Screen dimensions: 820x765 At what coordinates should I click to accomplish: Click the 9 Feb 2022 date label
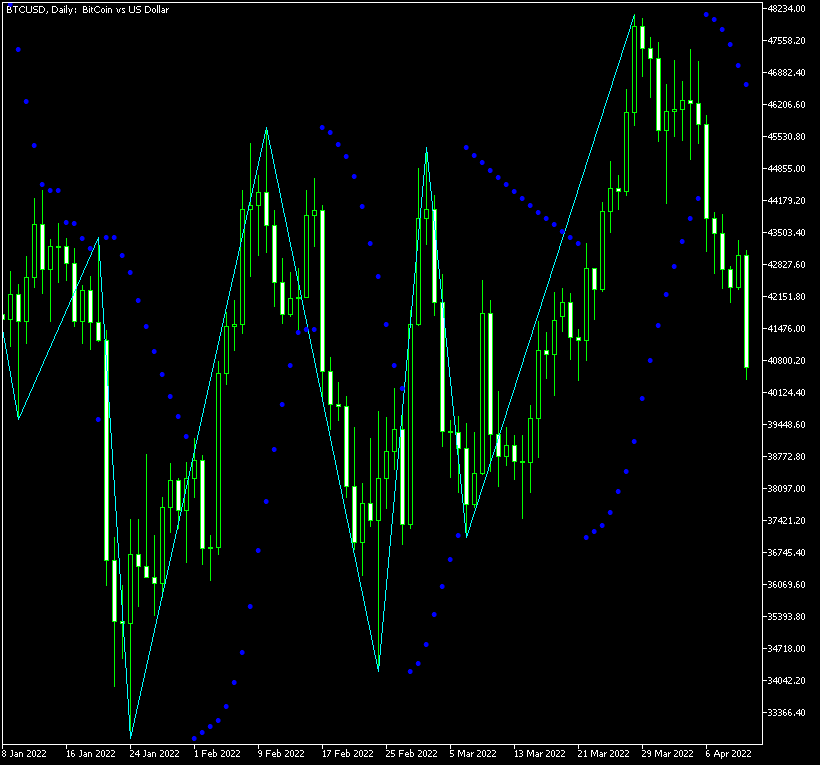click(x=280, y=753)
